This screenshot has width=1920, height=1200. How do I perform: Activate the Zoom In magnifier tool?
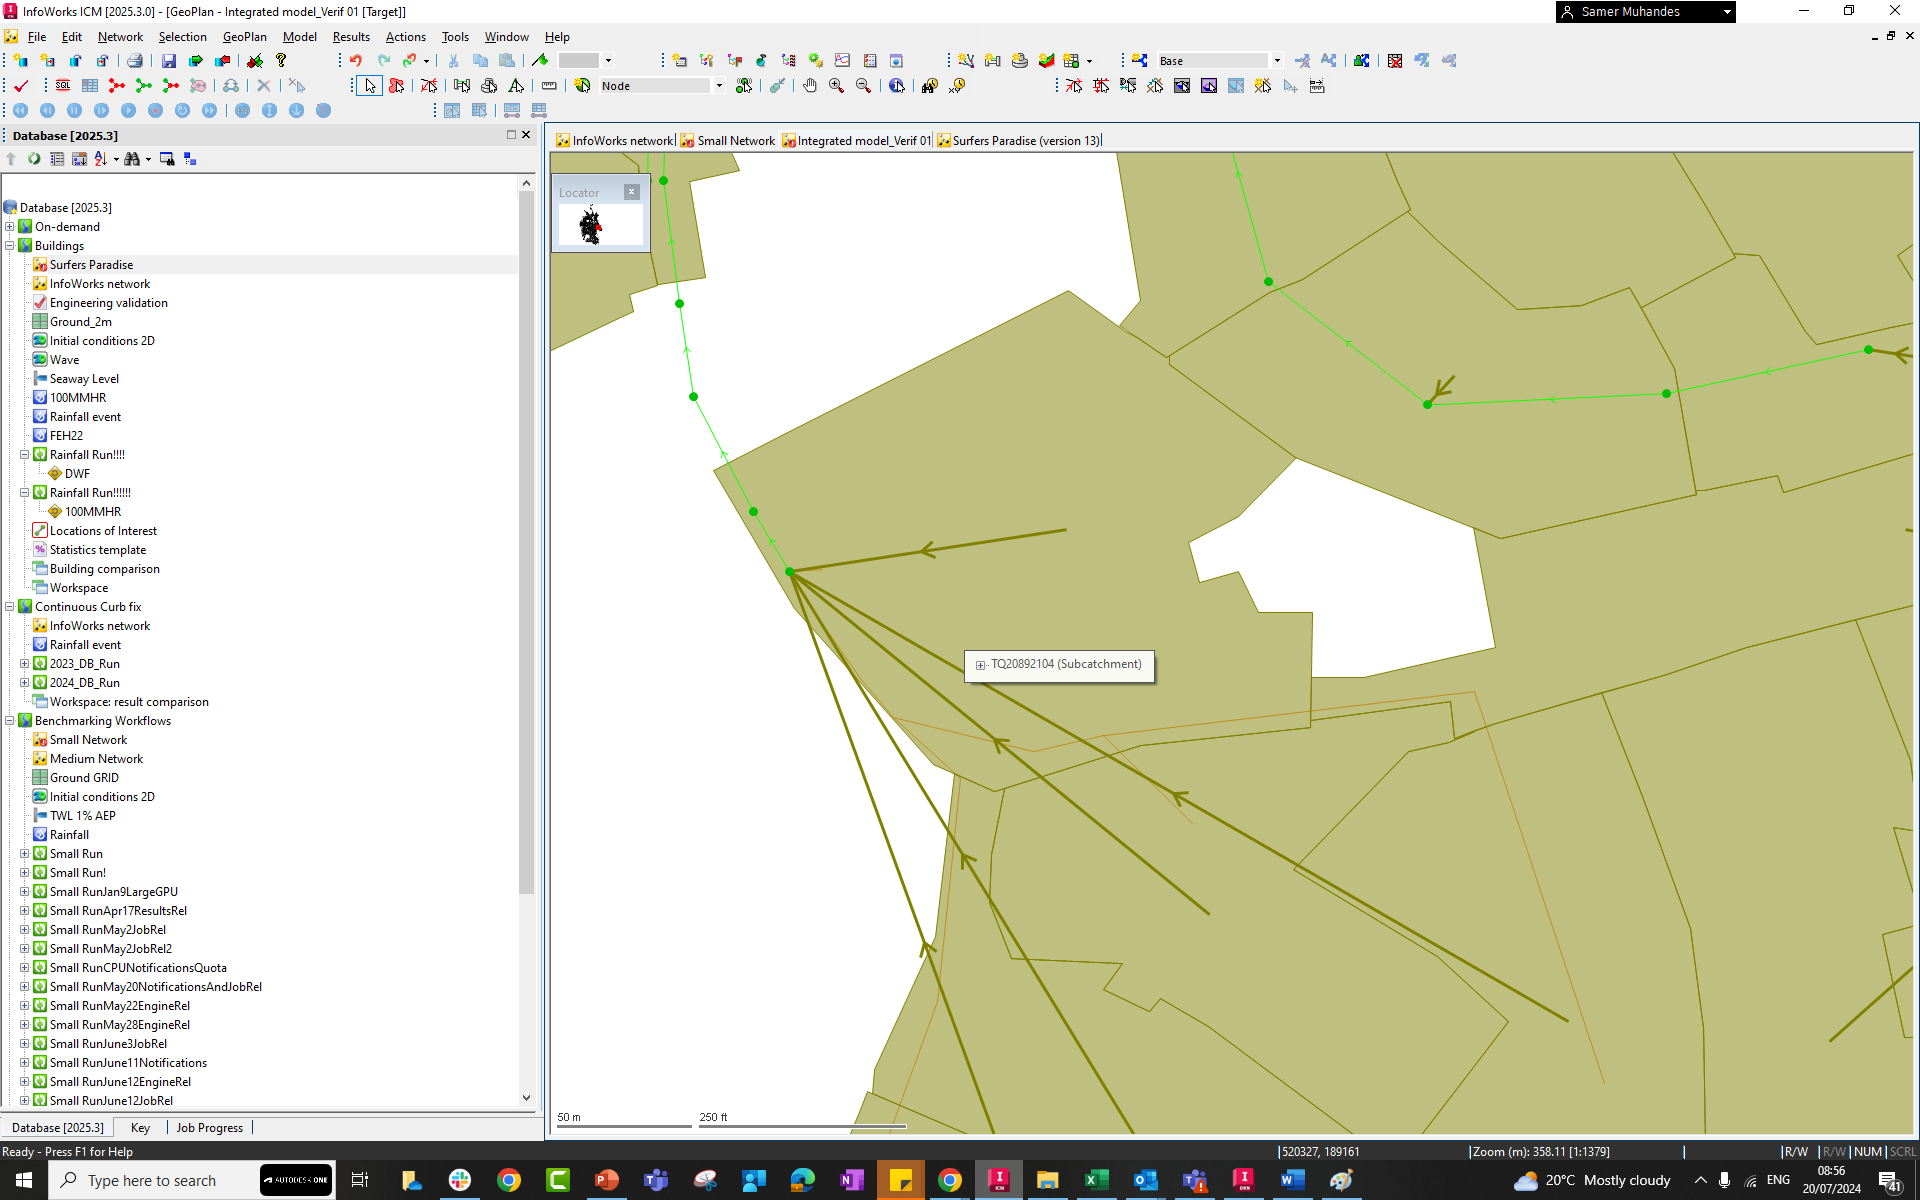(836, 86)
